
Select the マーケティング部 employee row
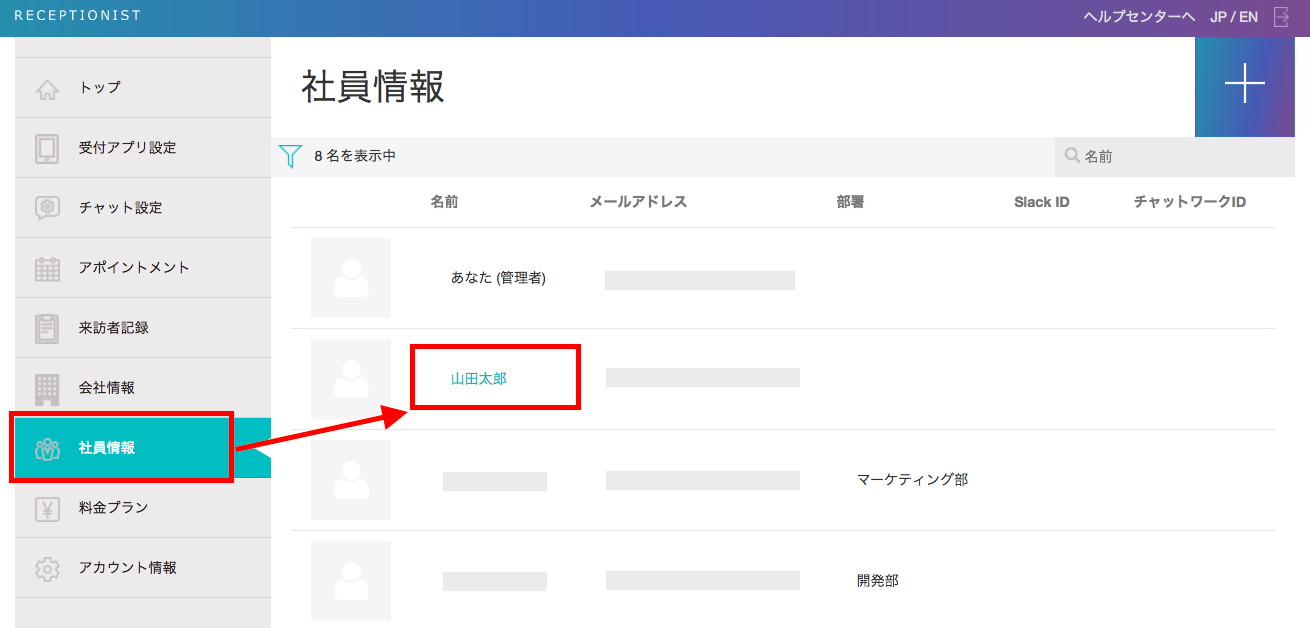pyautogui.click(x=782, y=480)
